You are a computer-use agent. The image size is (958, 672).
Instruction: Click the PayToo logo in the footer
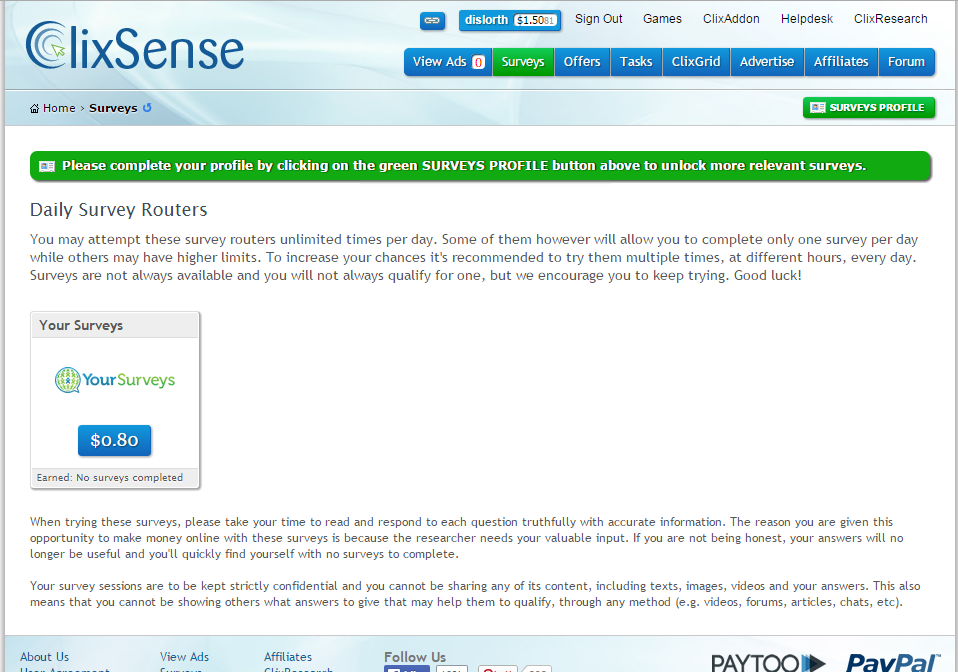click(766, 661)
